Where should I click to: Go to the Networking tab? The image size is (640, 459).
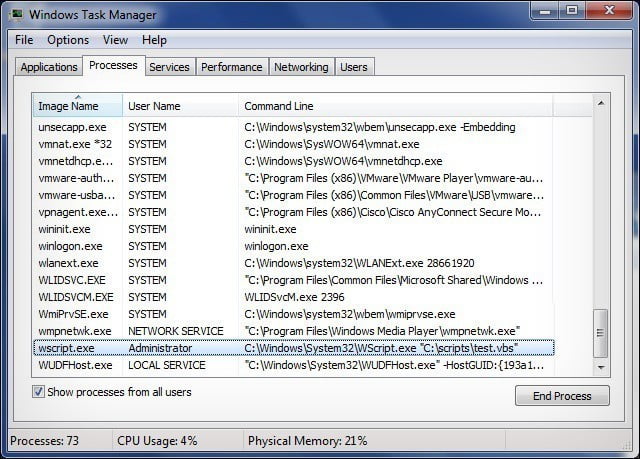click(x=301, y=67)
